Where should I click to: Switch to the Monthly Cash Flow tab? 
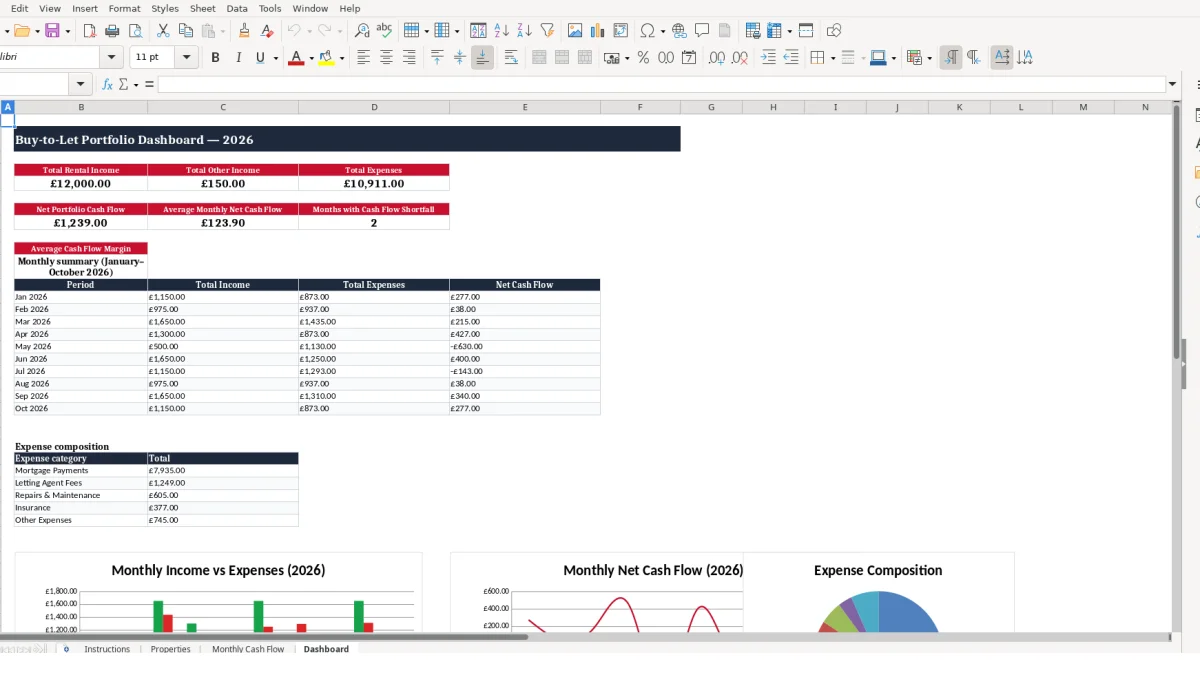248,649
